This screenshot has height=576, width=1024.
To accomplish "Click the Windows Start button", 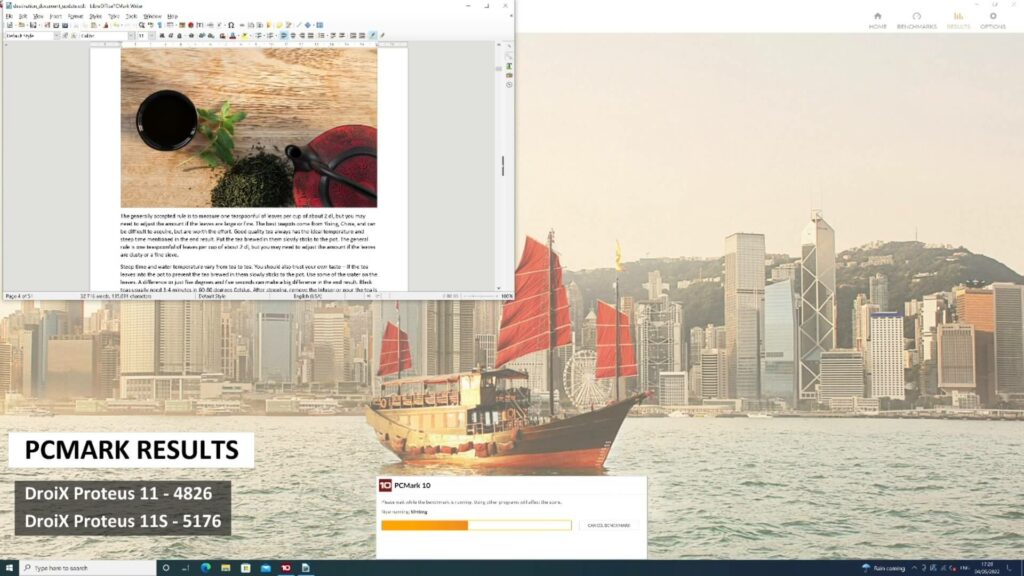I will click(x=9, y=568).
